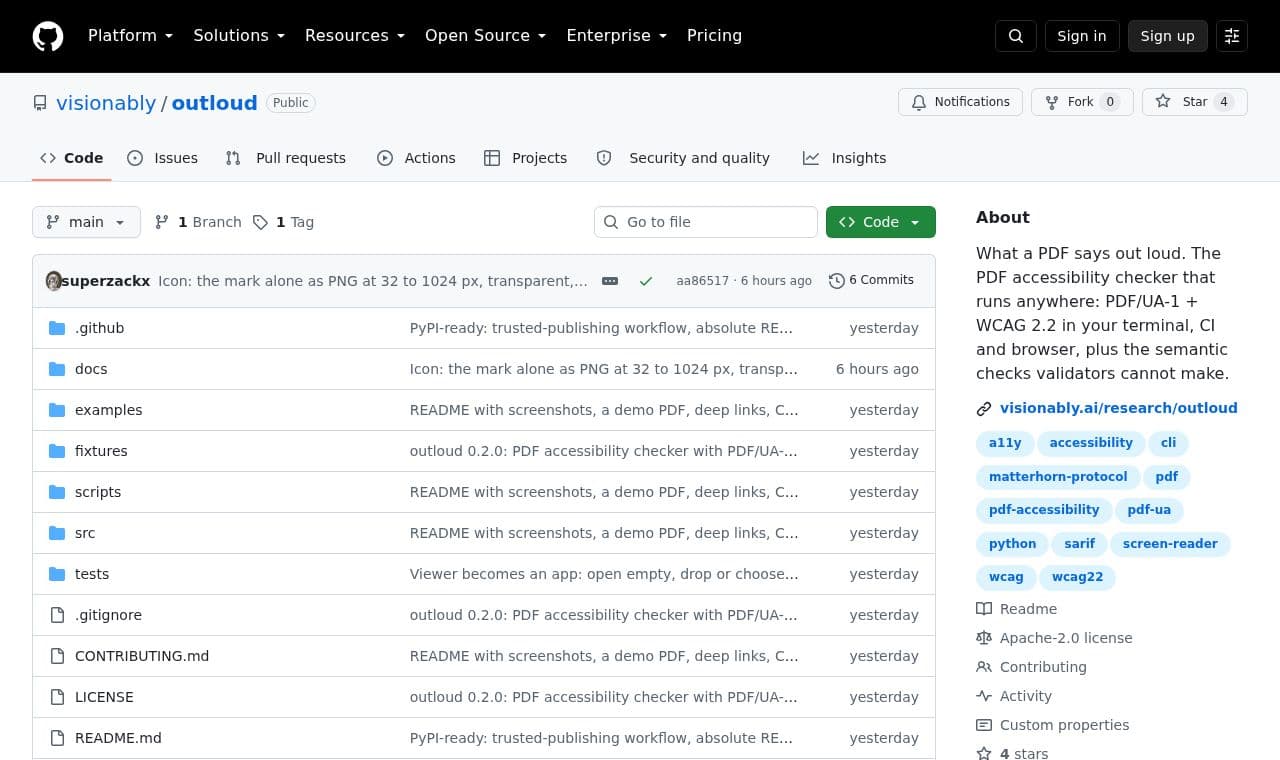The image size is (1280, 760).
Task: Open the Resources dropdown menu
Action: tap(355, 36)
